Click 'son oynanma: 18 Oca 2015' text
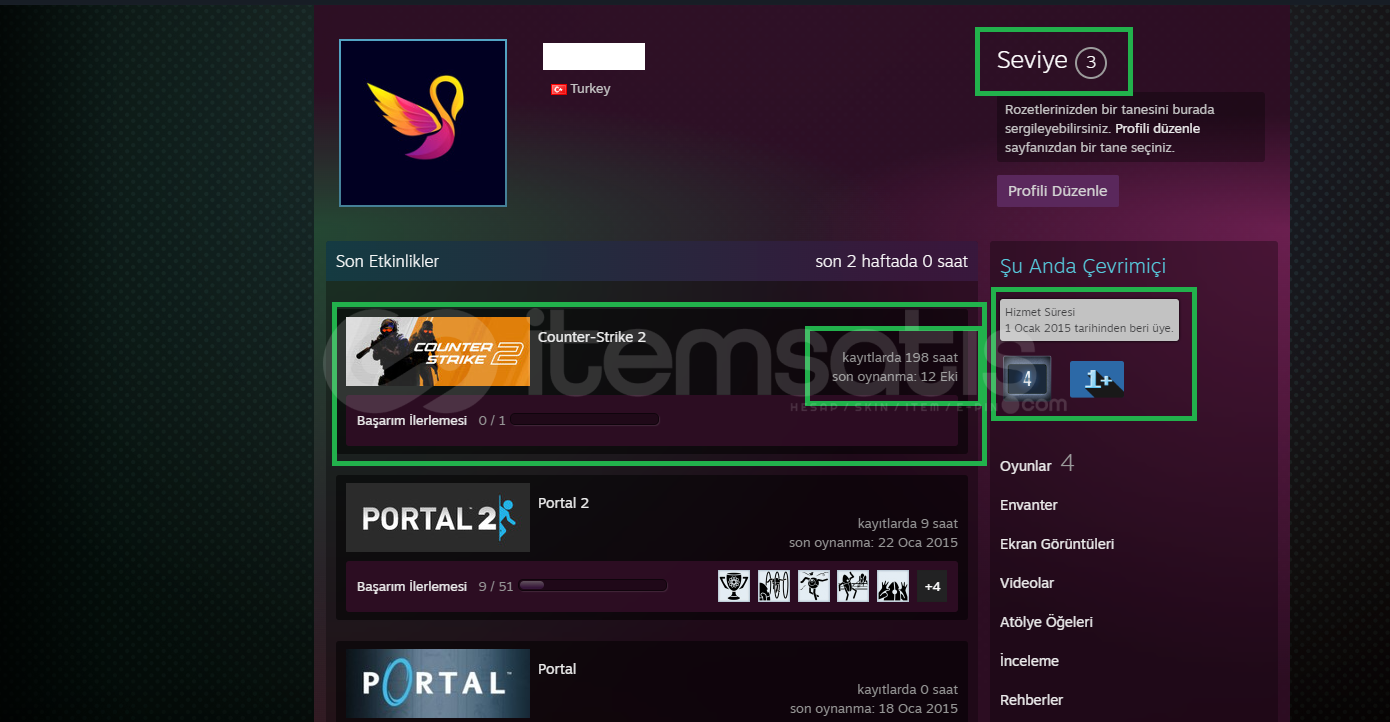The image size is (1390, 722). (873, 709)
